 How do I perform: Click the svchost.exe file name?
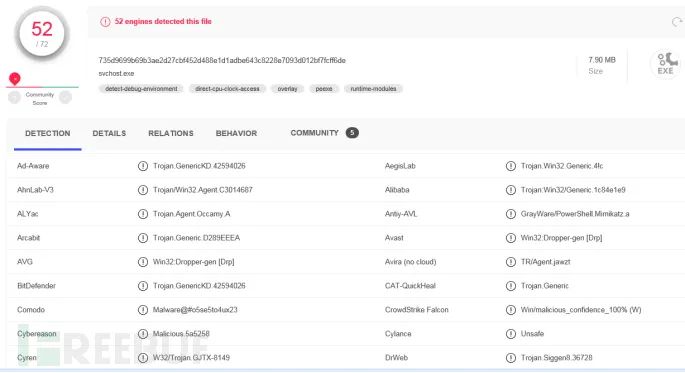click(116, 73)
